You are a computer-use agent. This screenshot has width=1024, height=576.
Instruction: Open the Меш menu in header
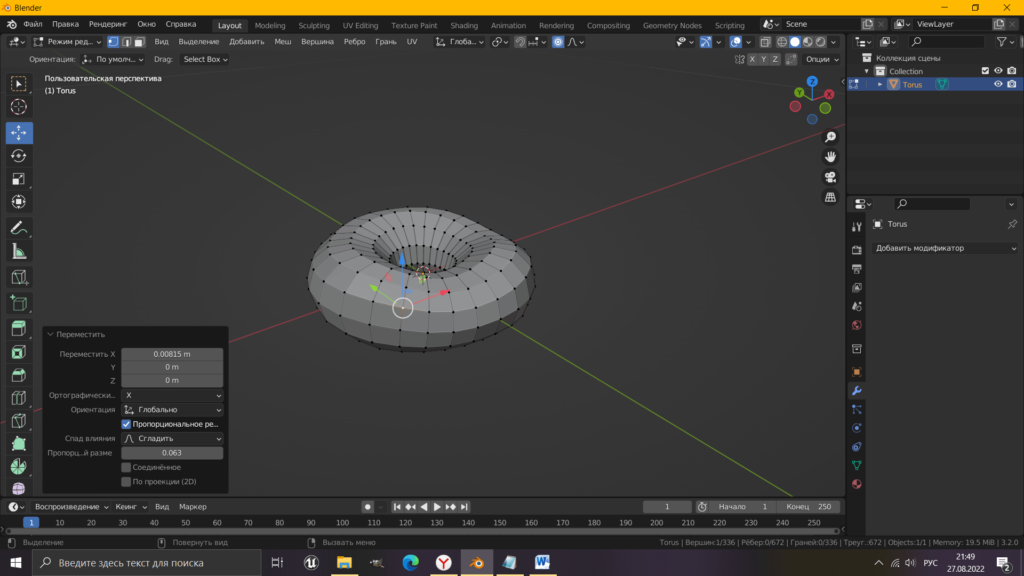point(283,42)
